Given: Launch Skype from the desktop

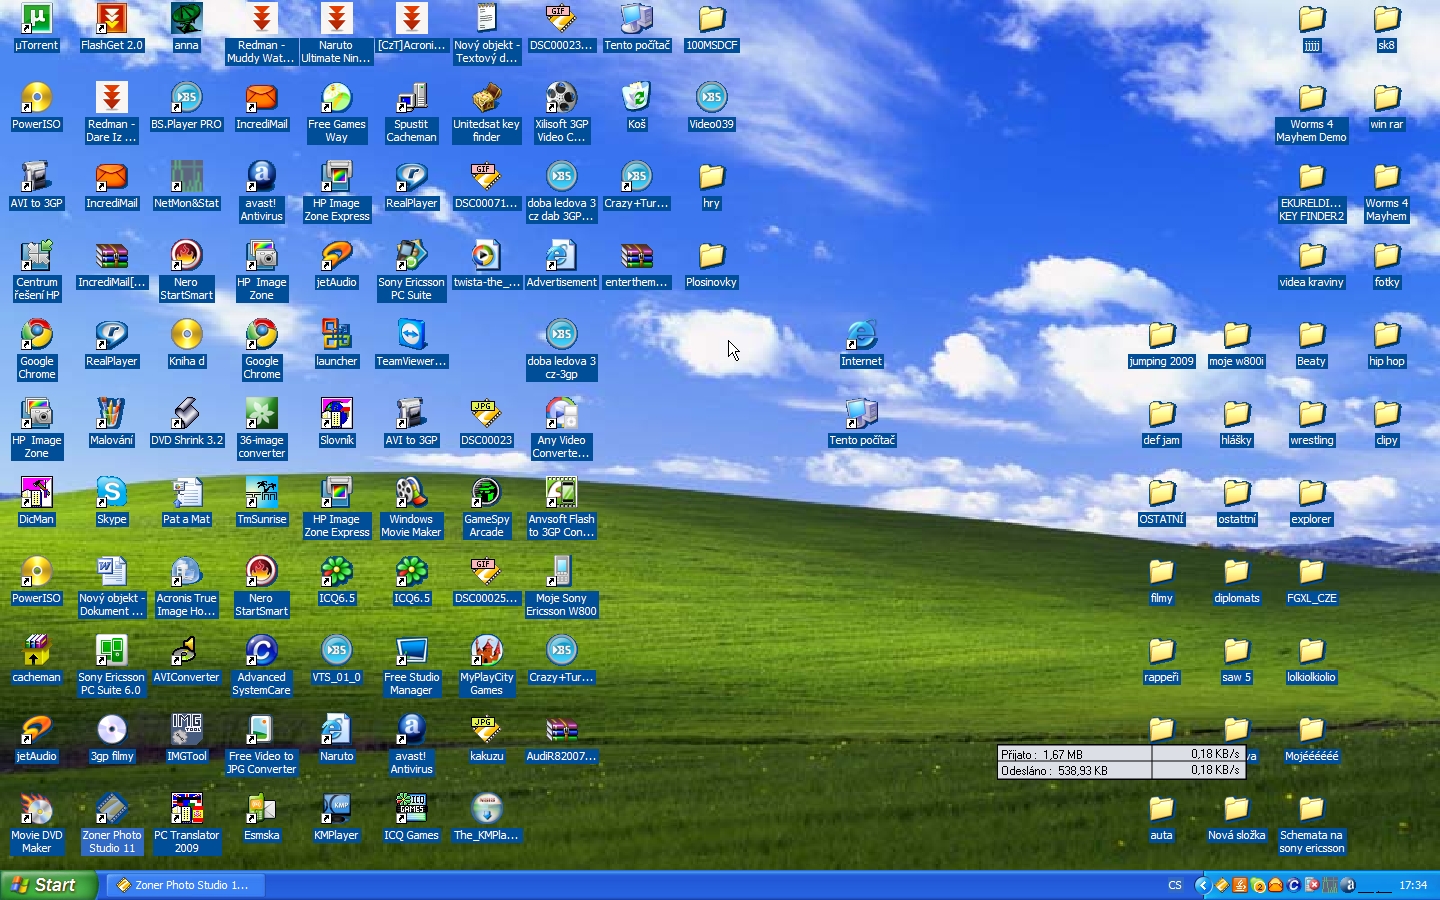Looking at the screenshot, I should [x=112, y=502].
